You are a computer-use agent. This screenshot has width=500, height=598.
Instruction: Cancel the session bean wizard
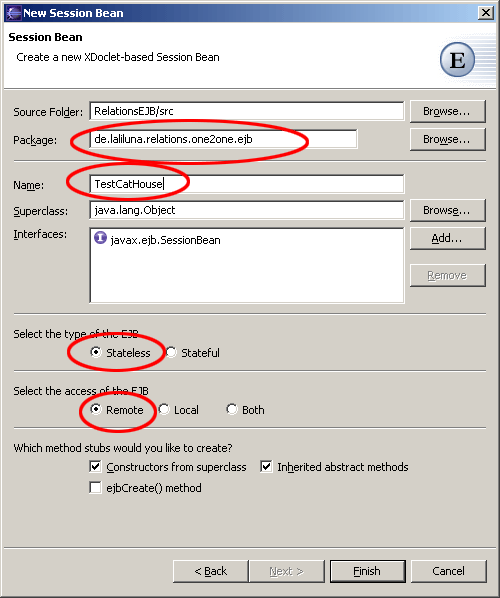449,571
